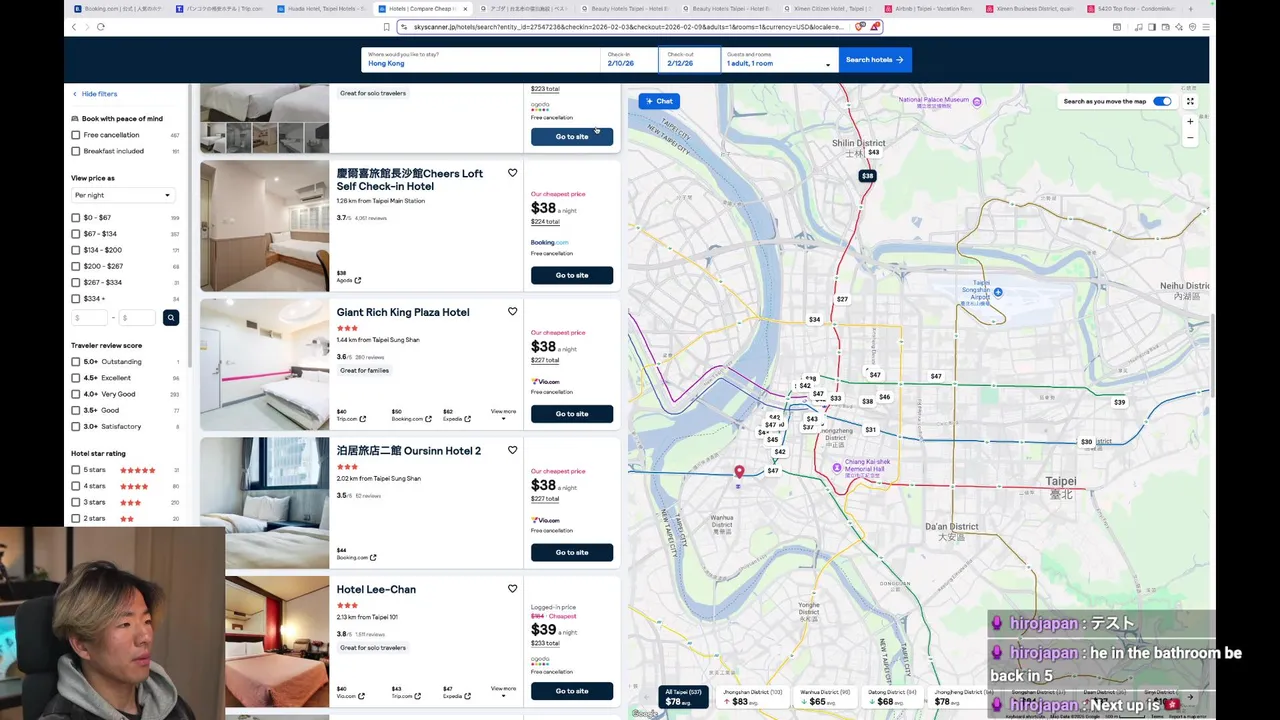Image resolution: width=1280 pixels, height=720 pixels.
Task: Open Guests and rooms dropdown
Action: click(779, 59)
